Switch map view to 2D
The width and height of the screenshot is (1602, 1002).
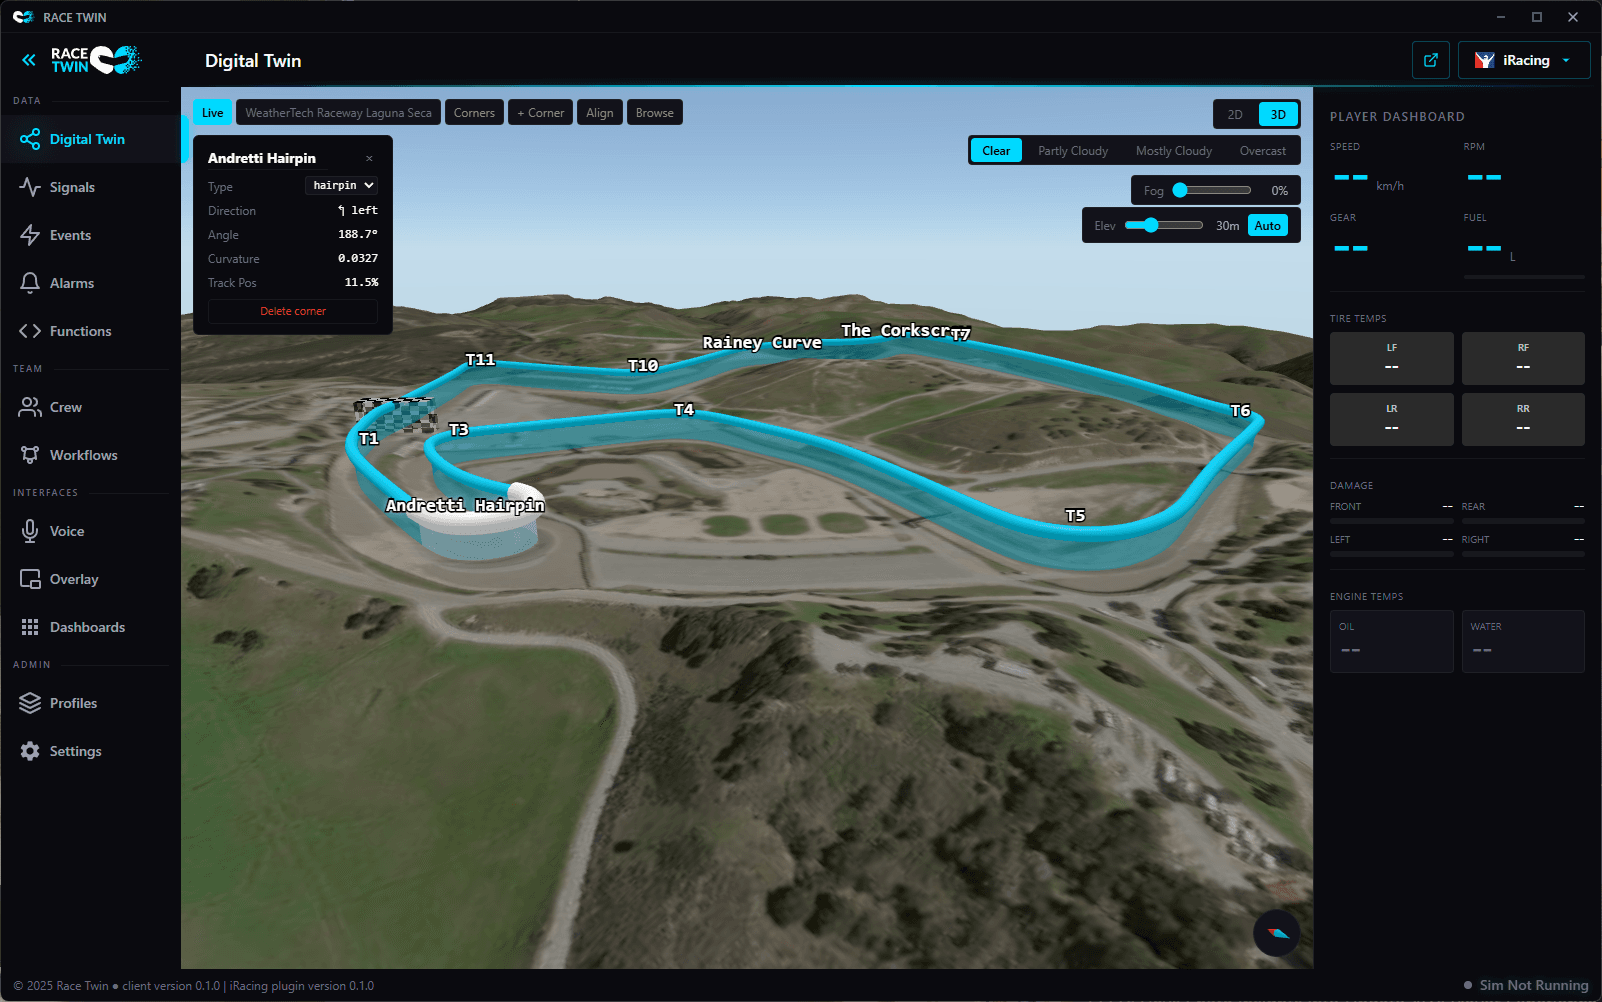[1235, 114]
